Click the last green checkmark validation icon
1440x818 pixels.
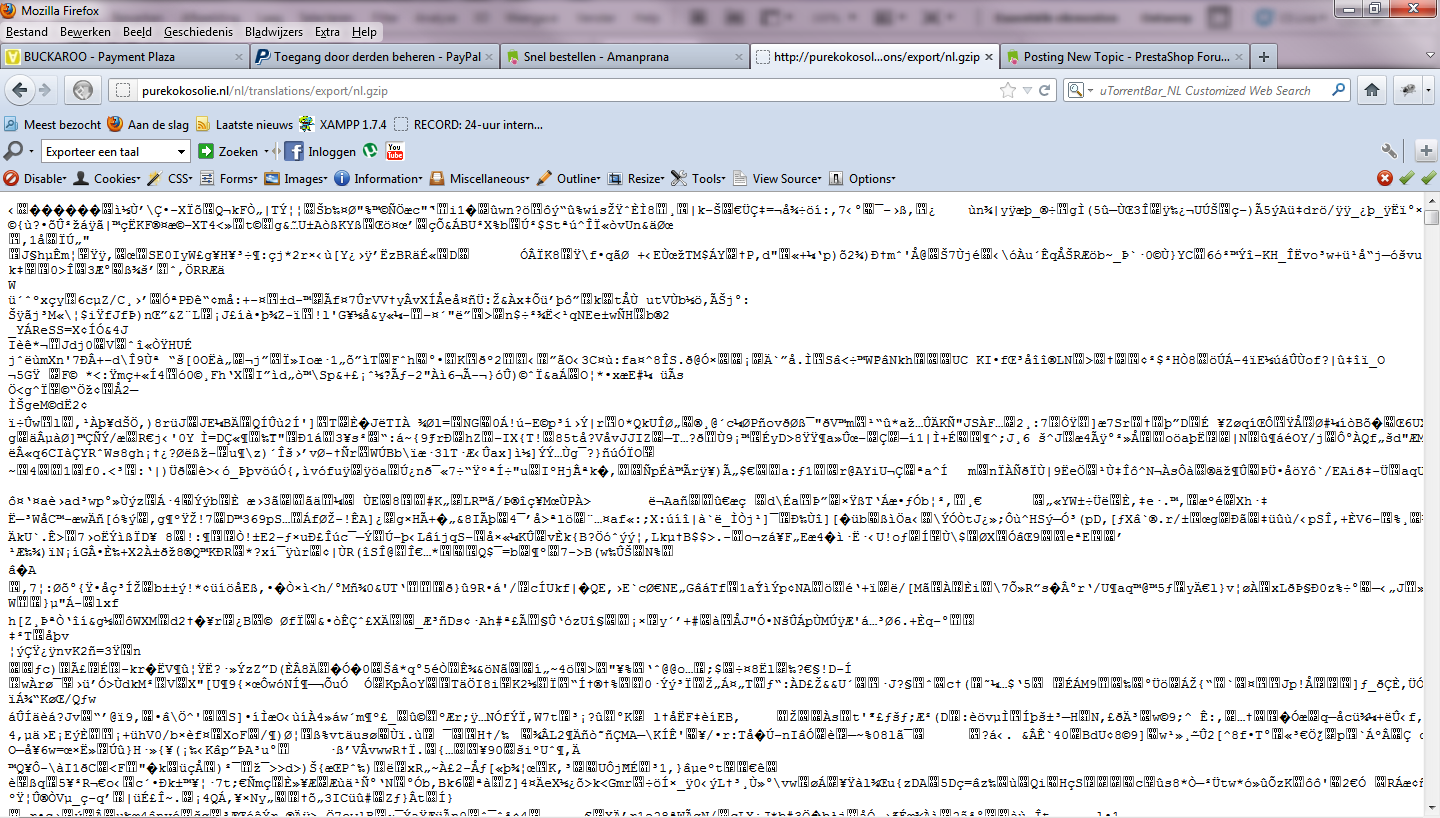click(1428, 178)
